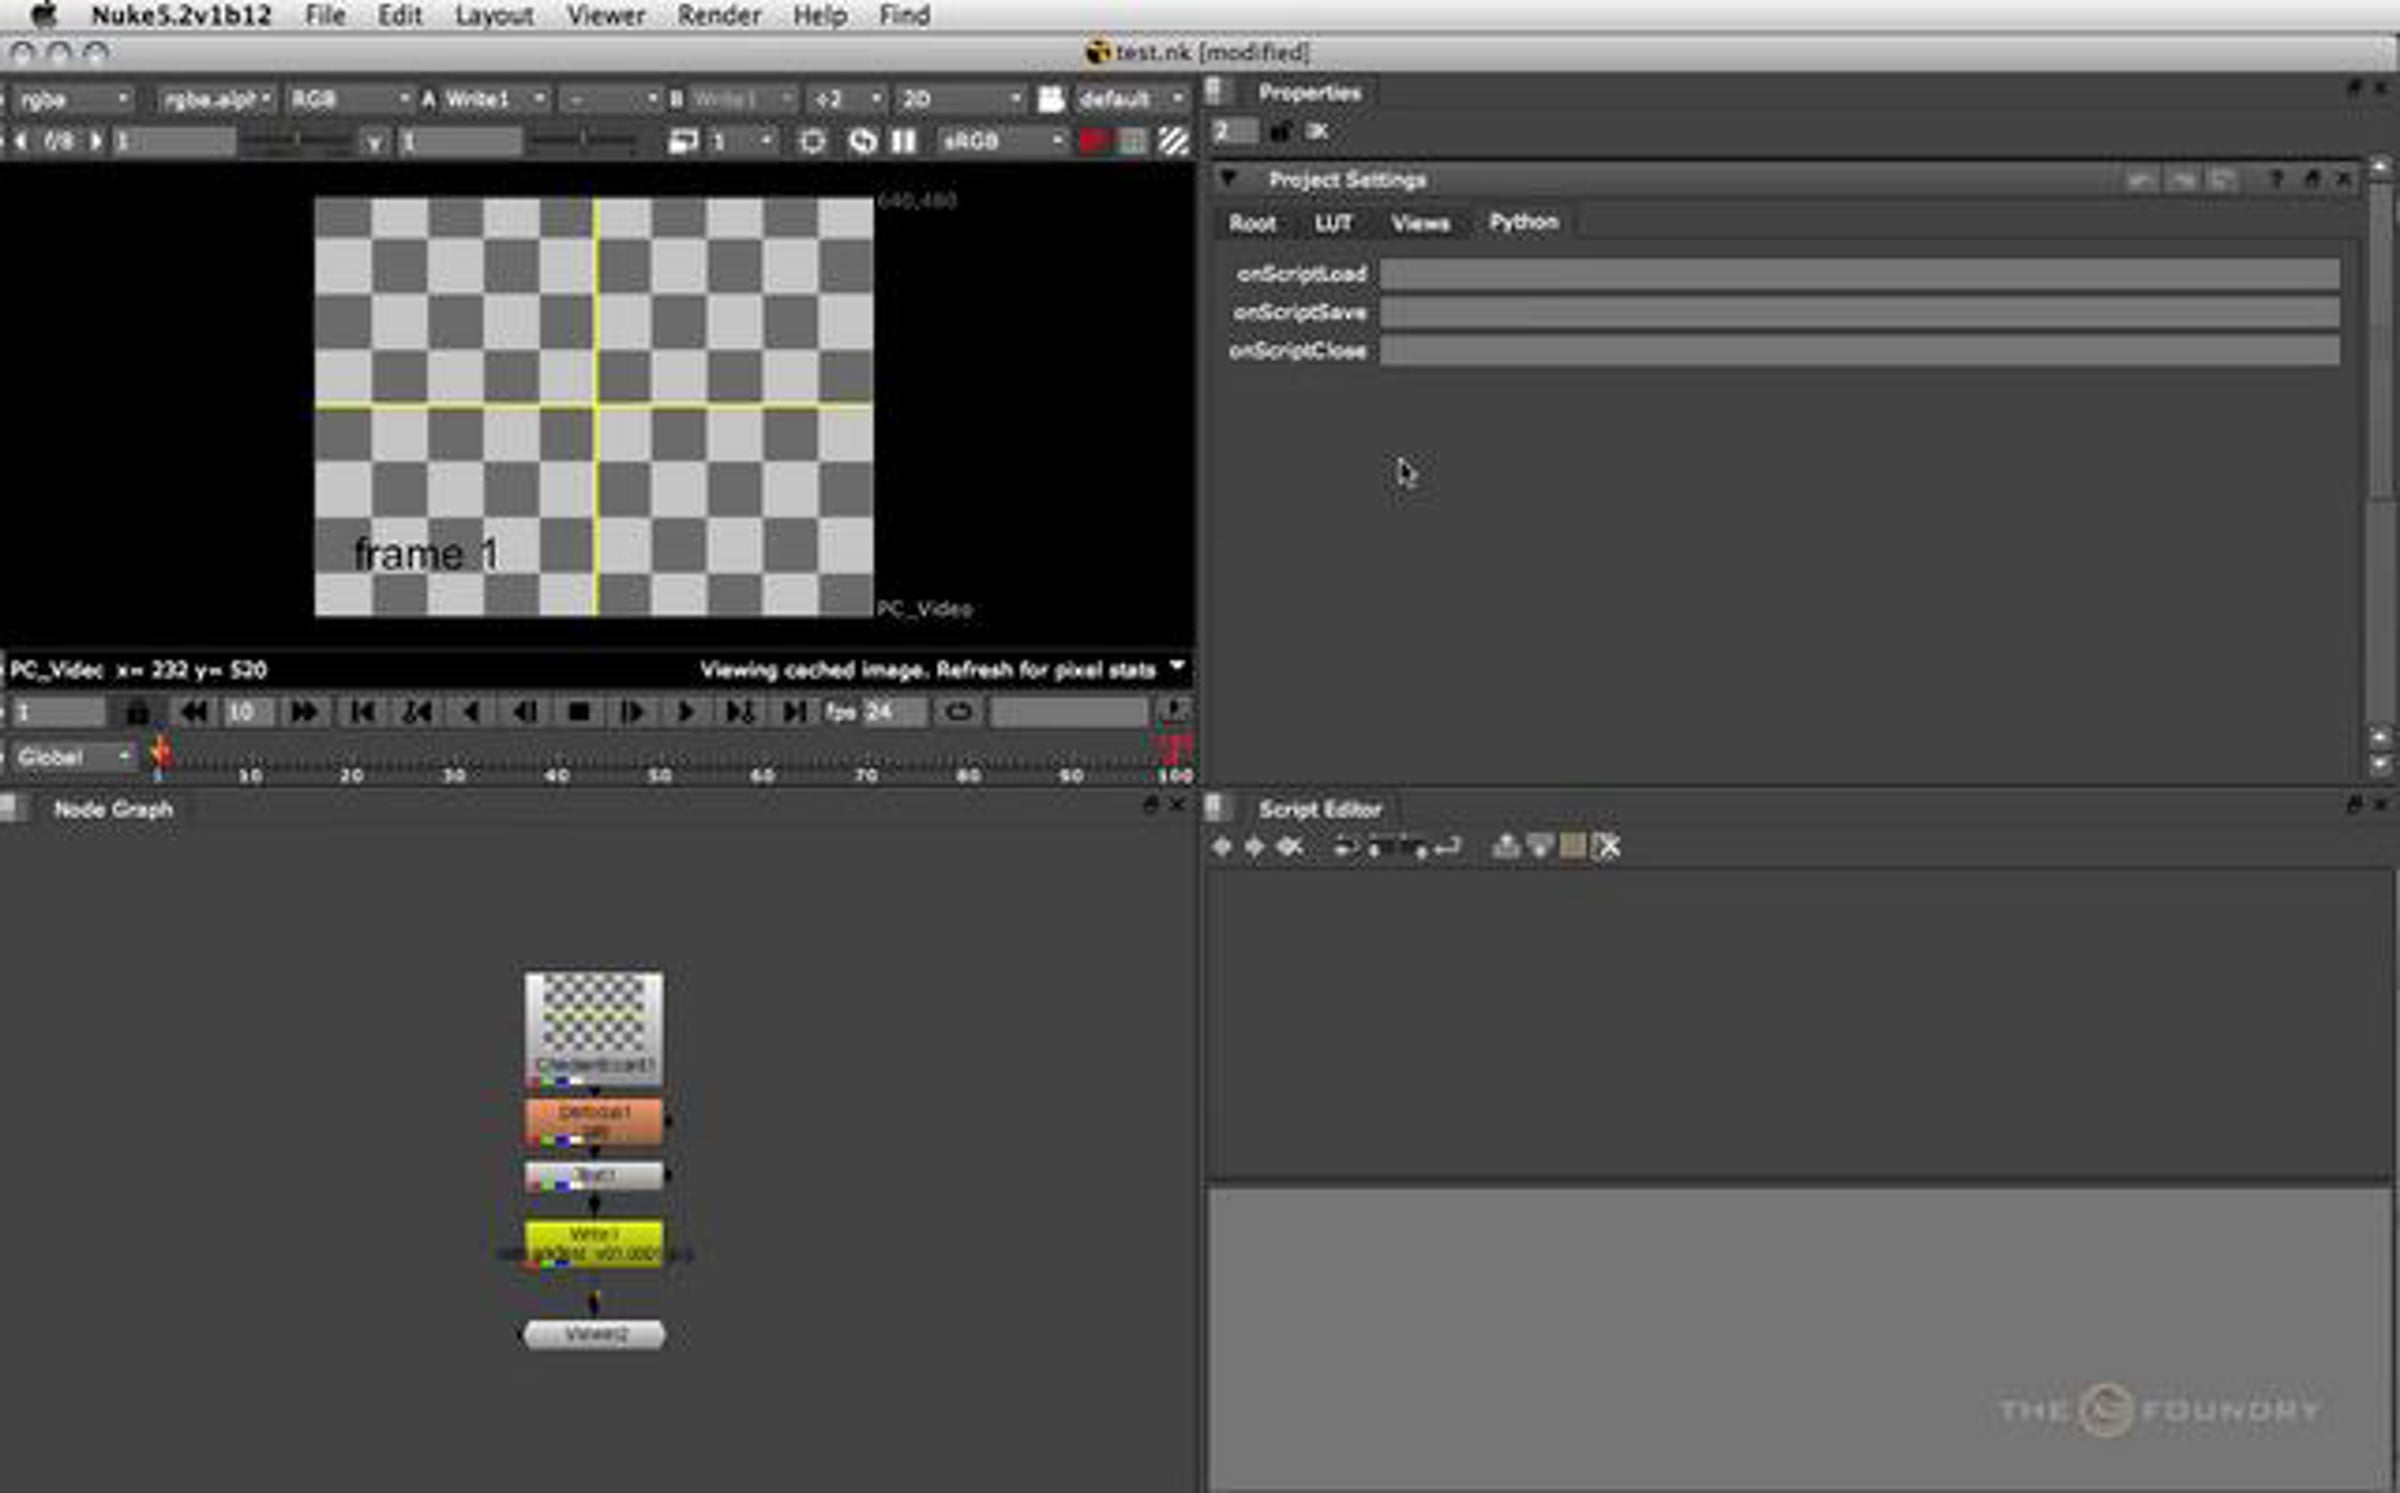Switch to the LUT tab
The height and width of the screenshot is (1493, 2400).
1333,223
